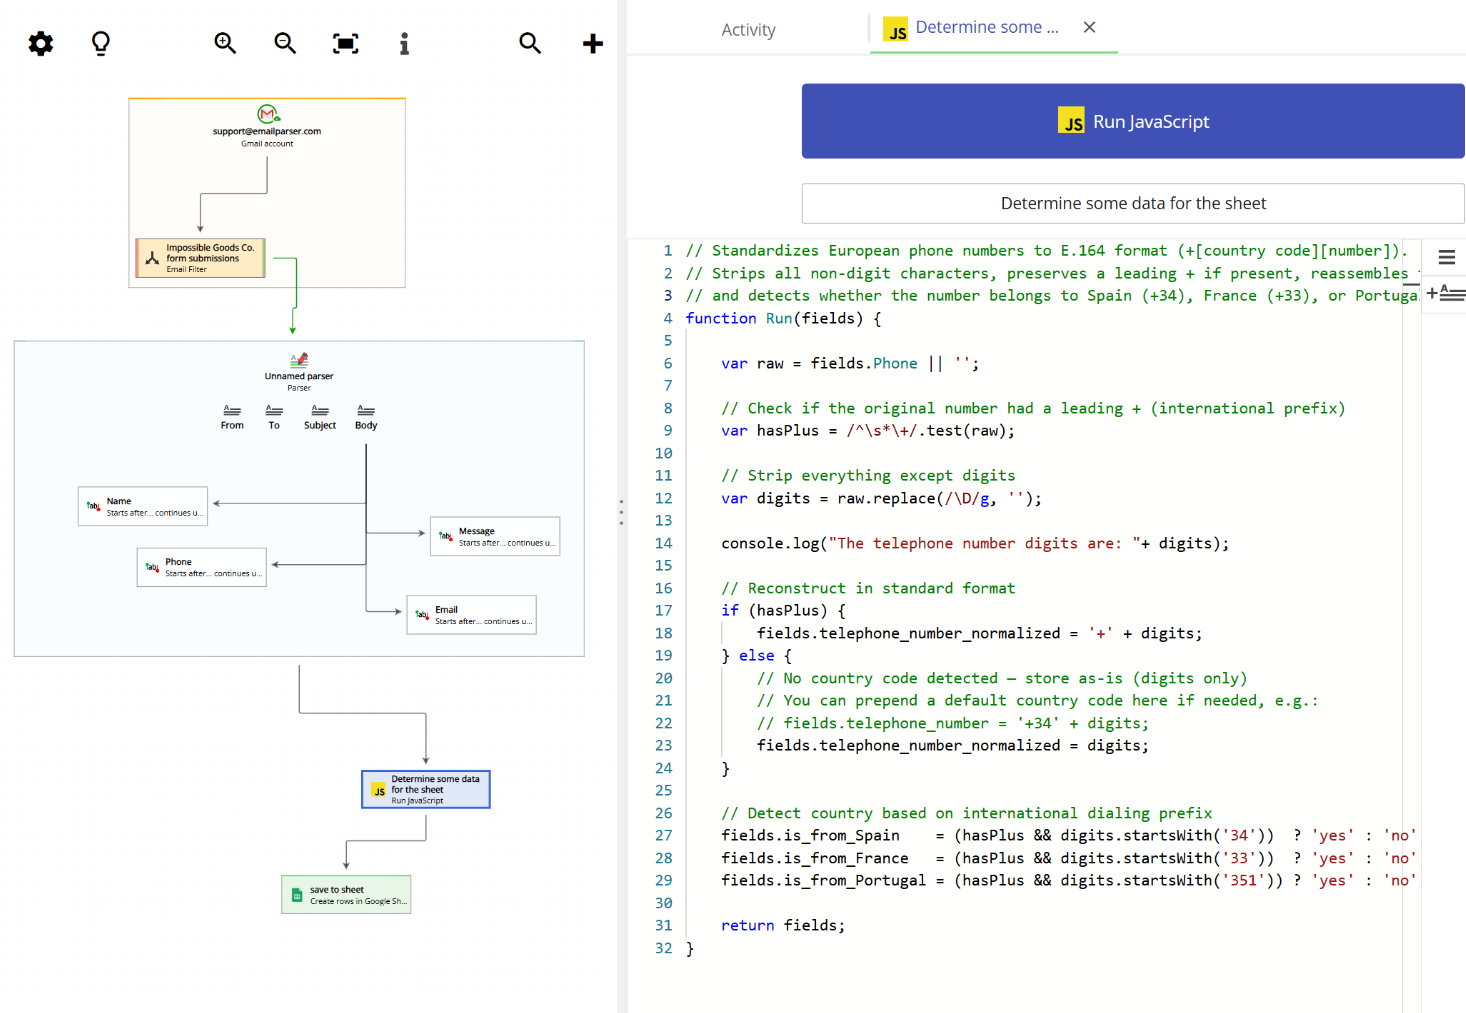This screenshot has width=1466, height=1013.
Task: Open the save to sheet node
Action: (x=346, y=893)
